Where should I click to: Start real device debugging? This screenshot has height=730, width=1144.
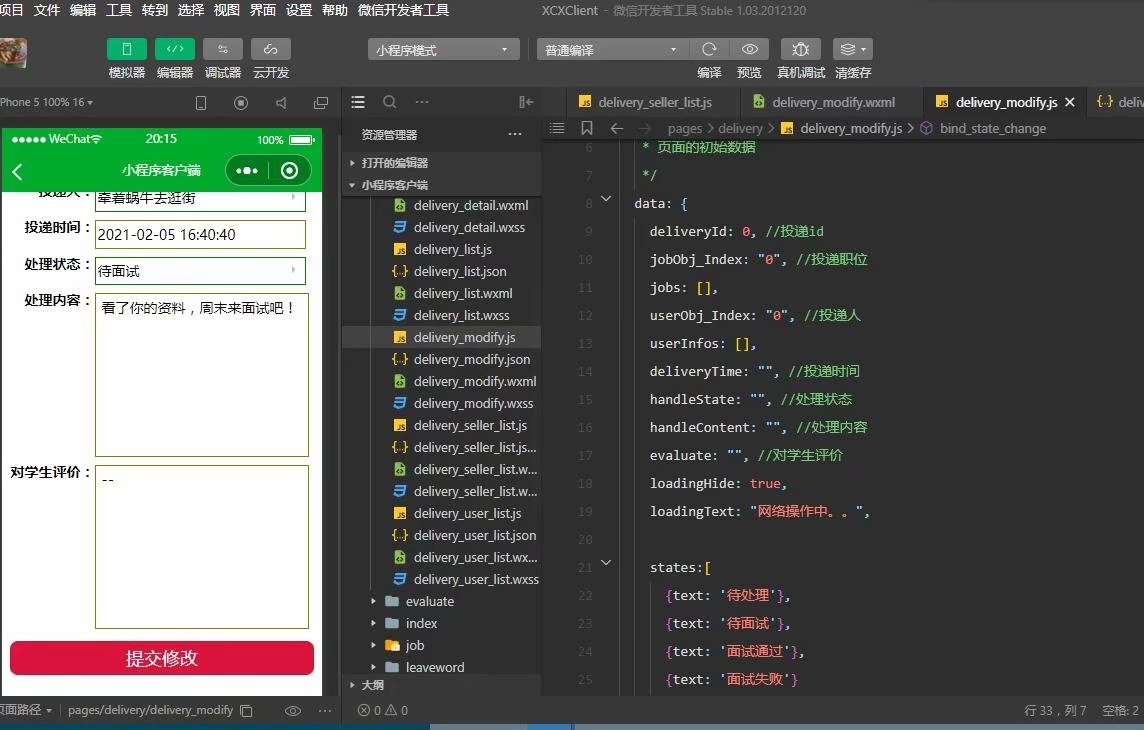800,50
